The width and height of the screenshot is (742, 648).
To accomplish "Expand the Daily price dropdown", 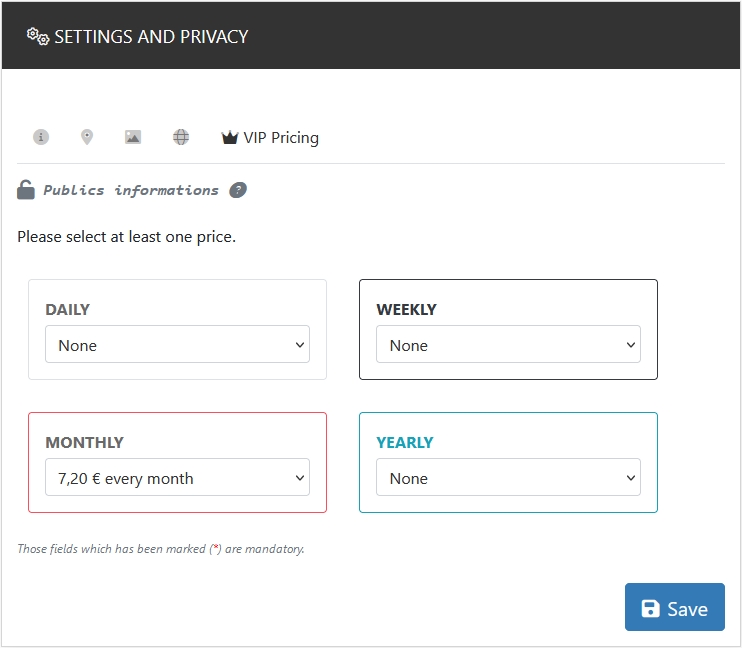I will pos(177,345).
